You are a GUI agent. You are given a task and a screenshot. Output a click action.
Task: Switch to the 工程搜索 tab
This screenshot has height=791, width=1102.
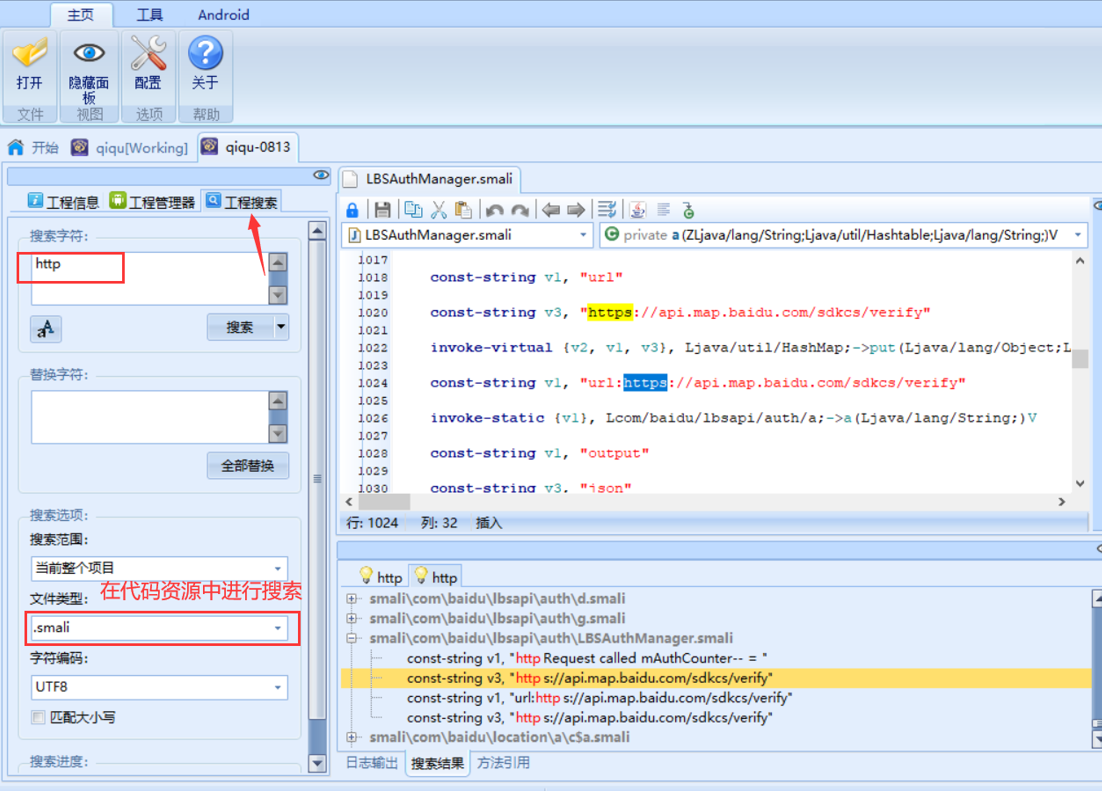(x=242, y=202)
